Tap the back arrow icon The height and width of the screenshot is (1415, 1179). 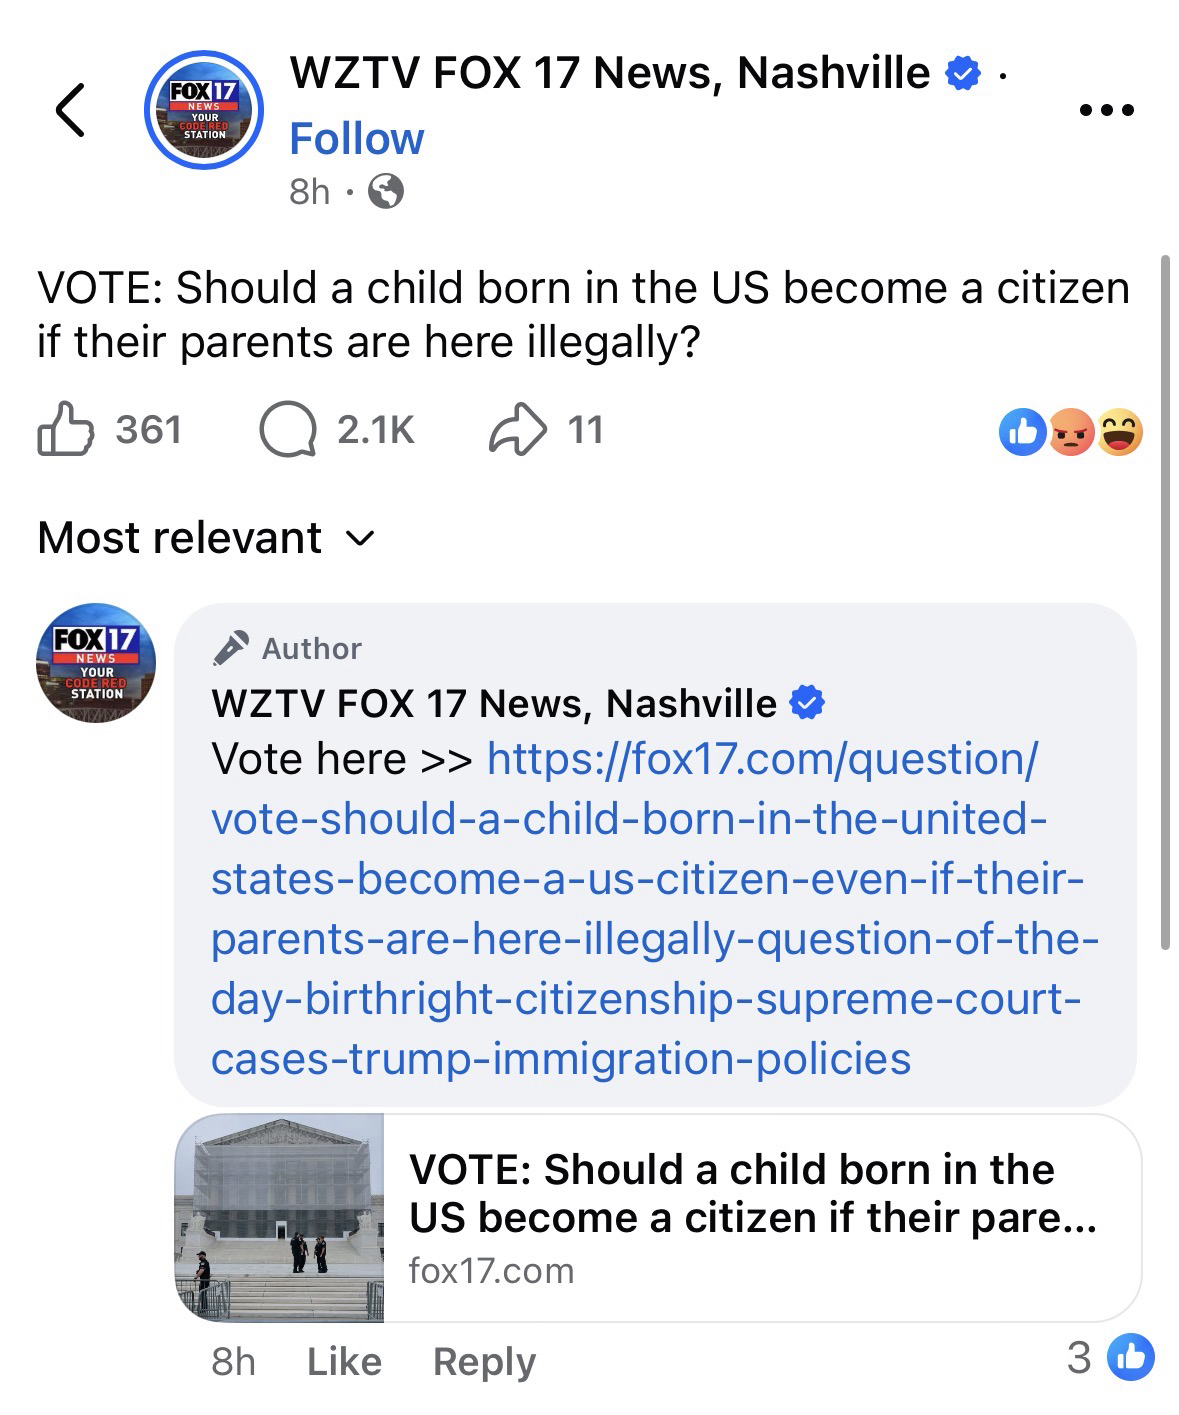tap(70, 109)
